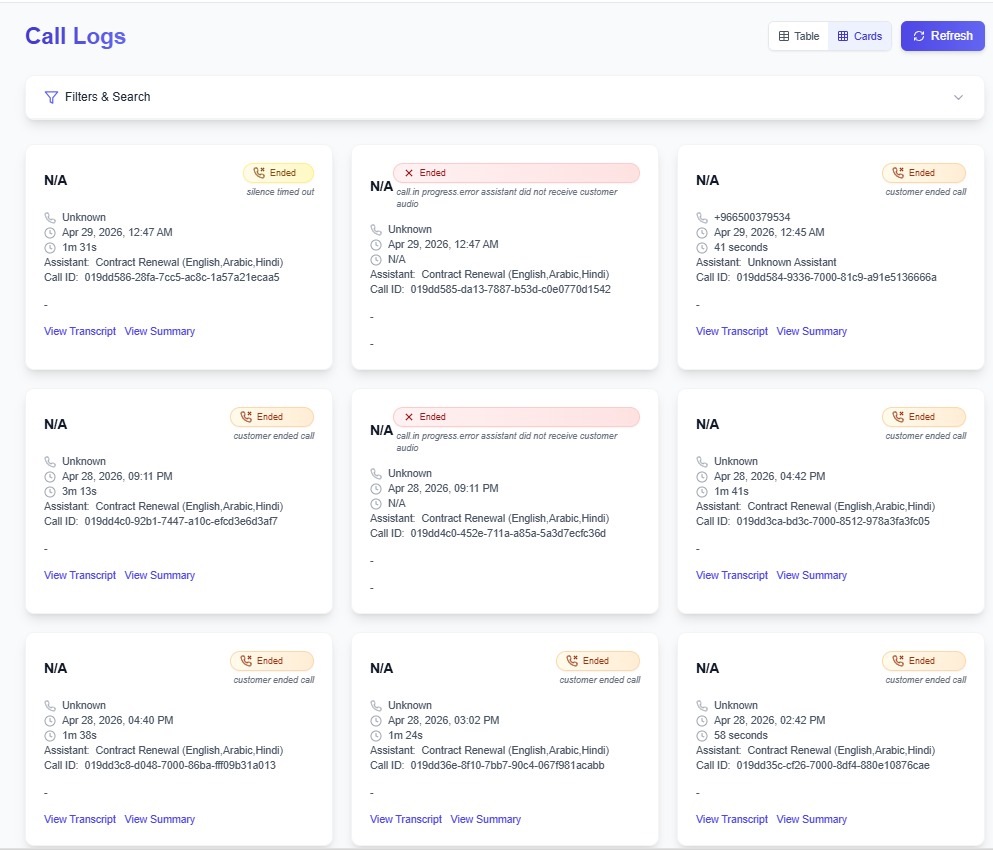View Transcript for 1m 41s call

click(x=731, y=575)
